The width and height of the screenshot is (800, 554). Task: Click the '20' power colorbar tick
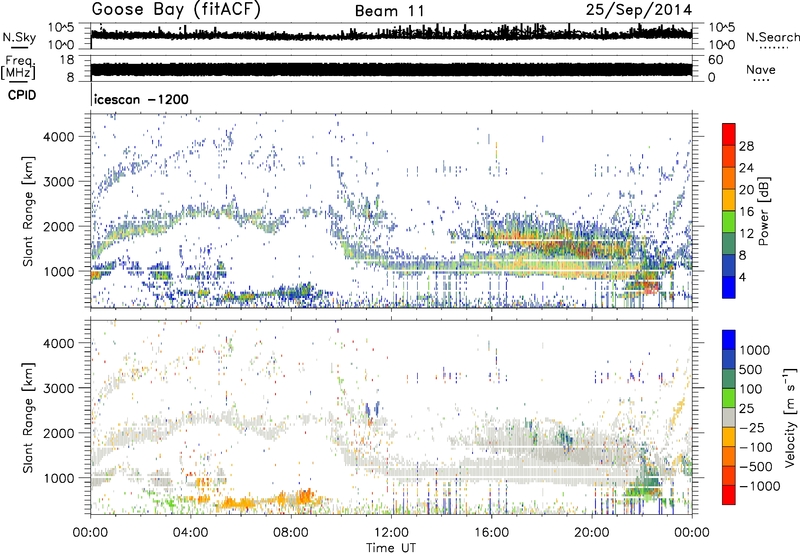point(746,190)
